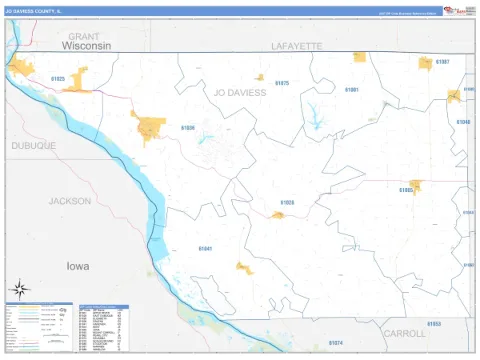Click the yellow line swatch in legend
The width and height of the screenshot is (480, 360).
29,307
